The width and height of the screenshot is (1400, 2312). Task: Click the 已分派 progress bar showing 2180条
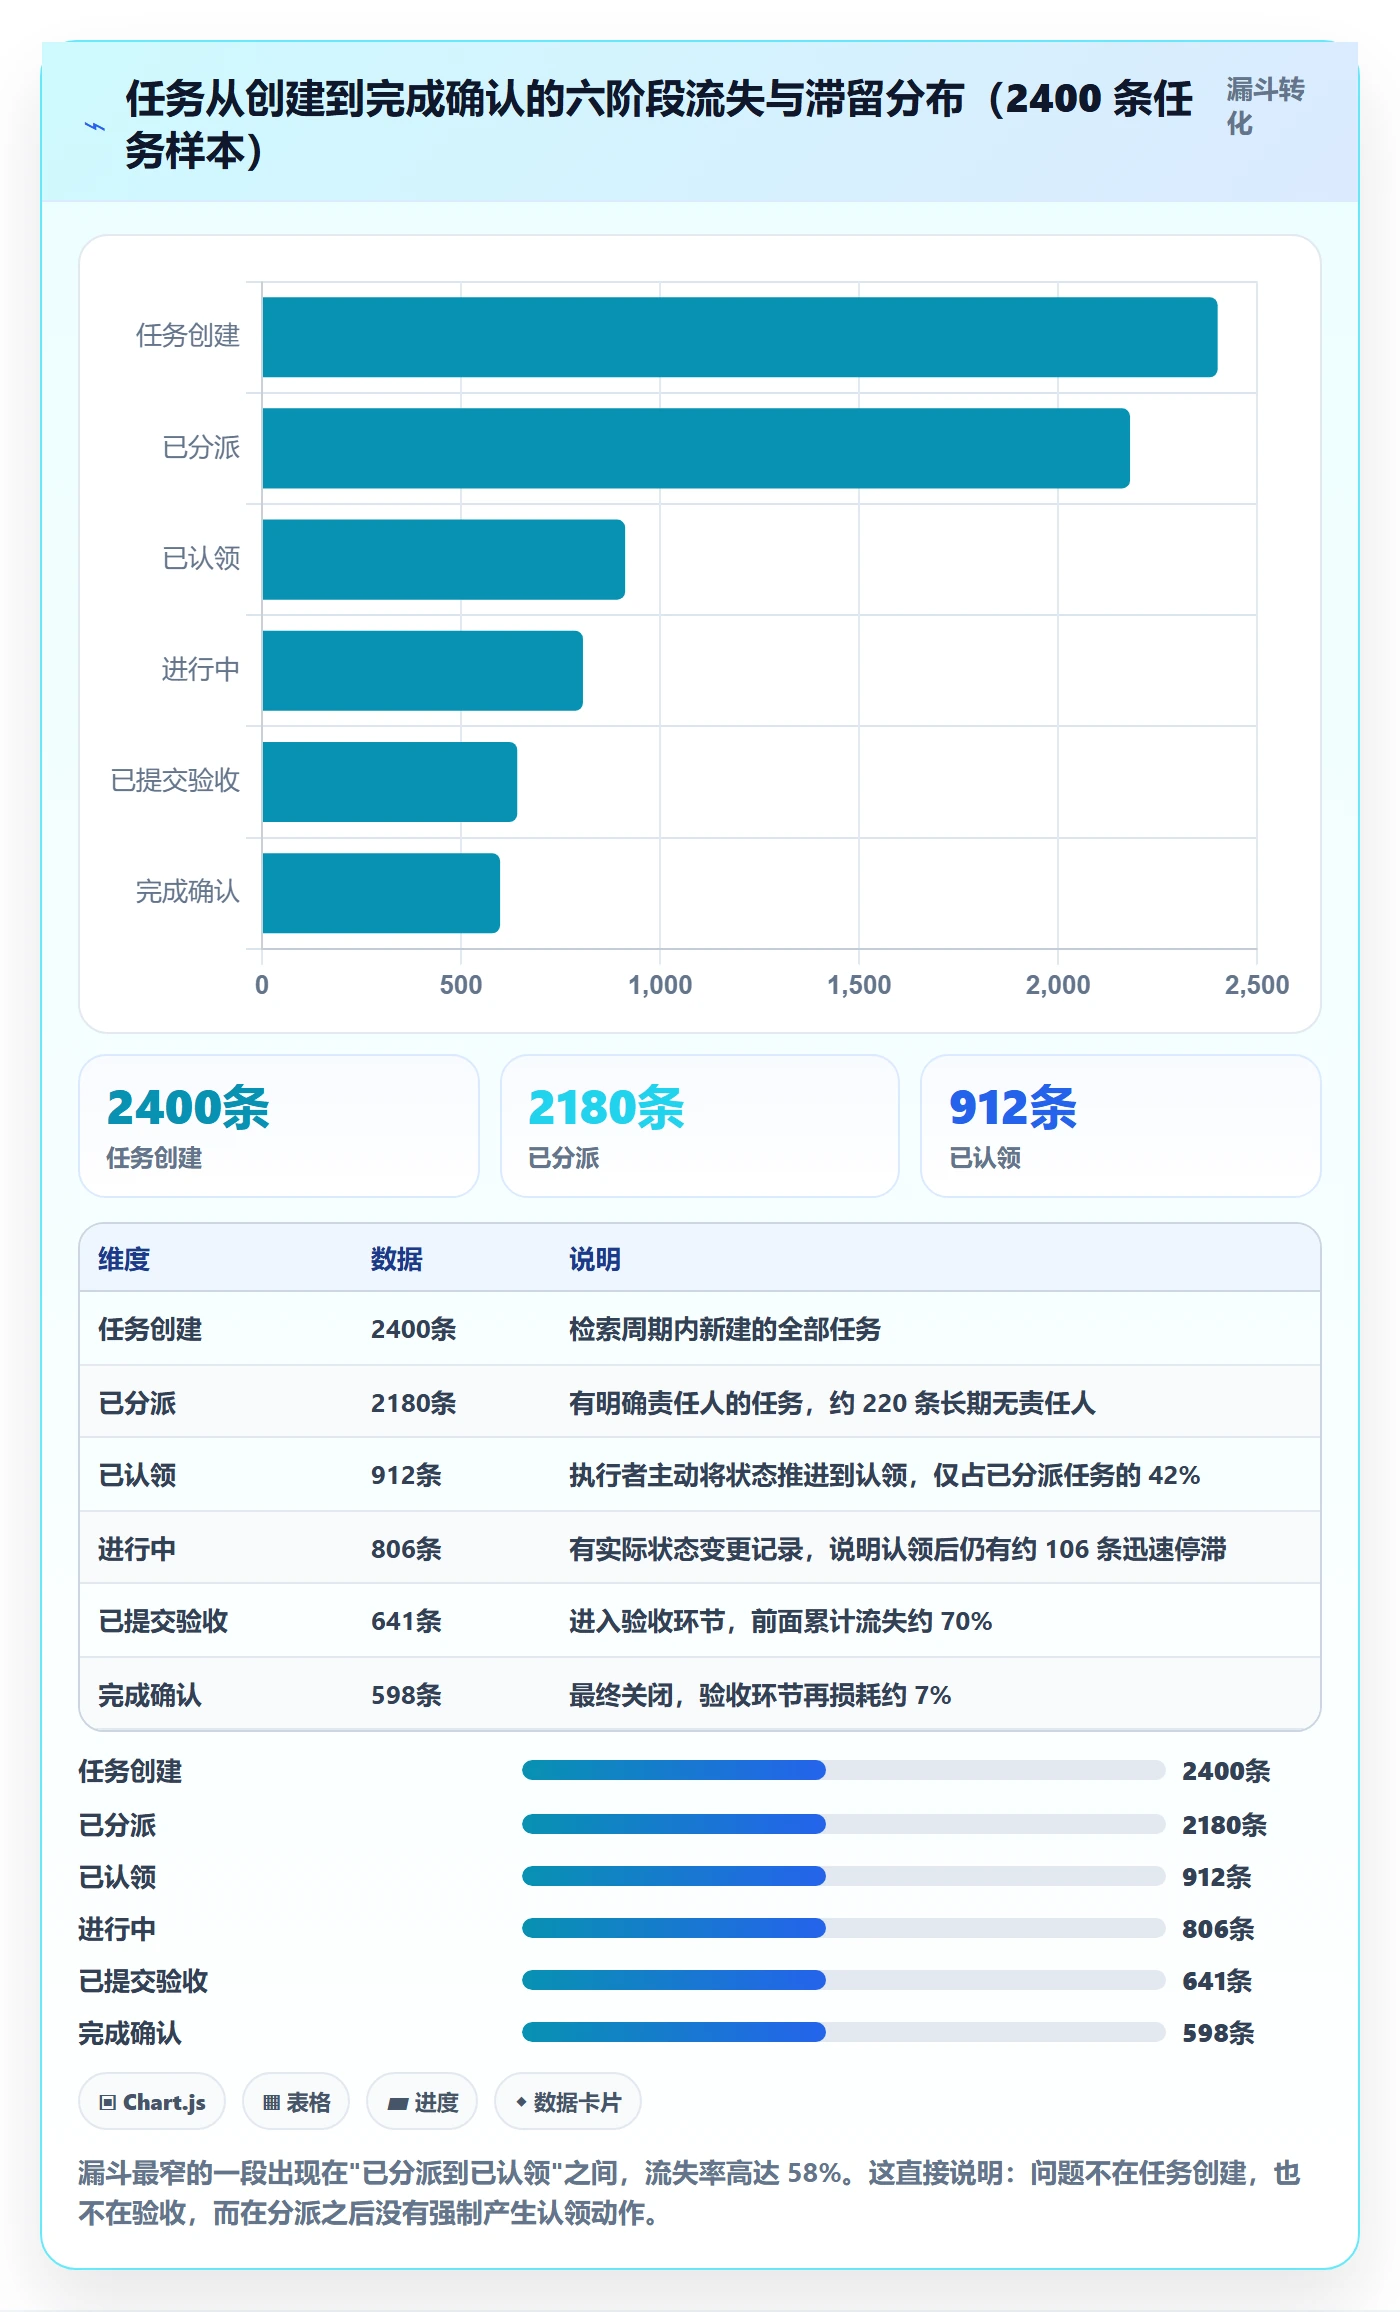843,1825
